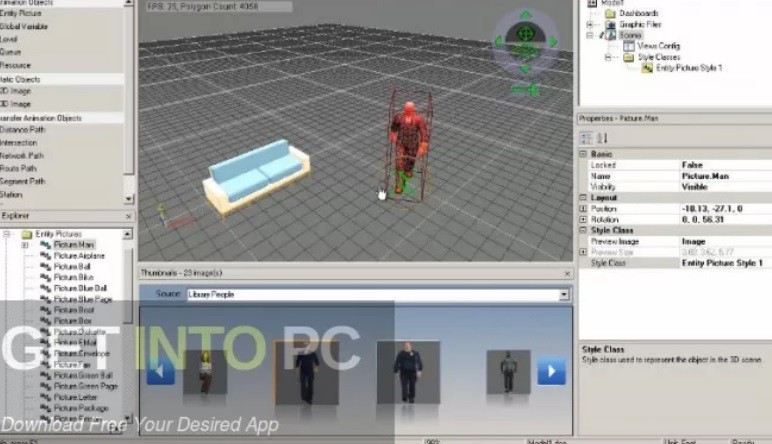Screen dimensions: 772x444
Task: Select the Views Config node icon
Action: [627, 46]
